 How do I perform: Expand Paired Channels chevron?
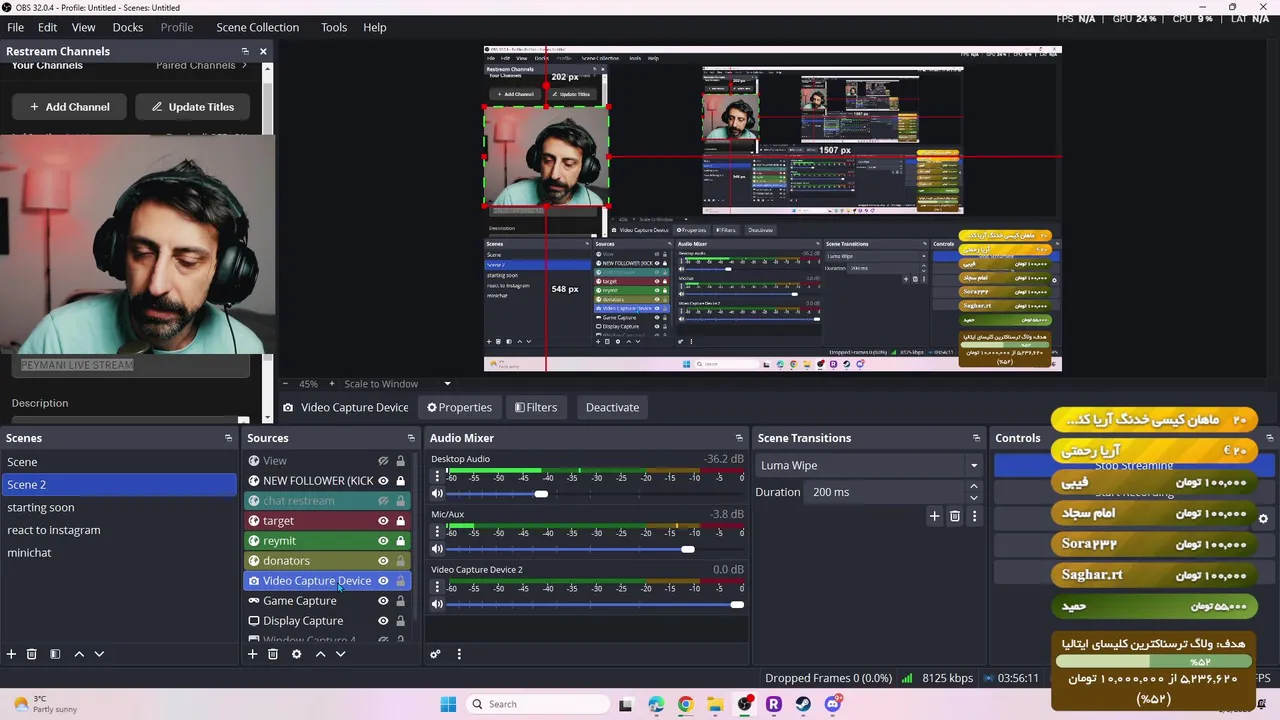[243, 66]
